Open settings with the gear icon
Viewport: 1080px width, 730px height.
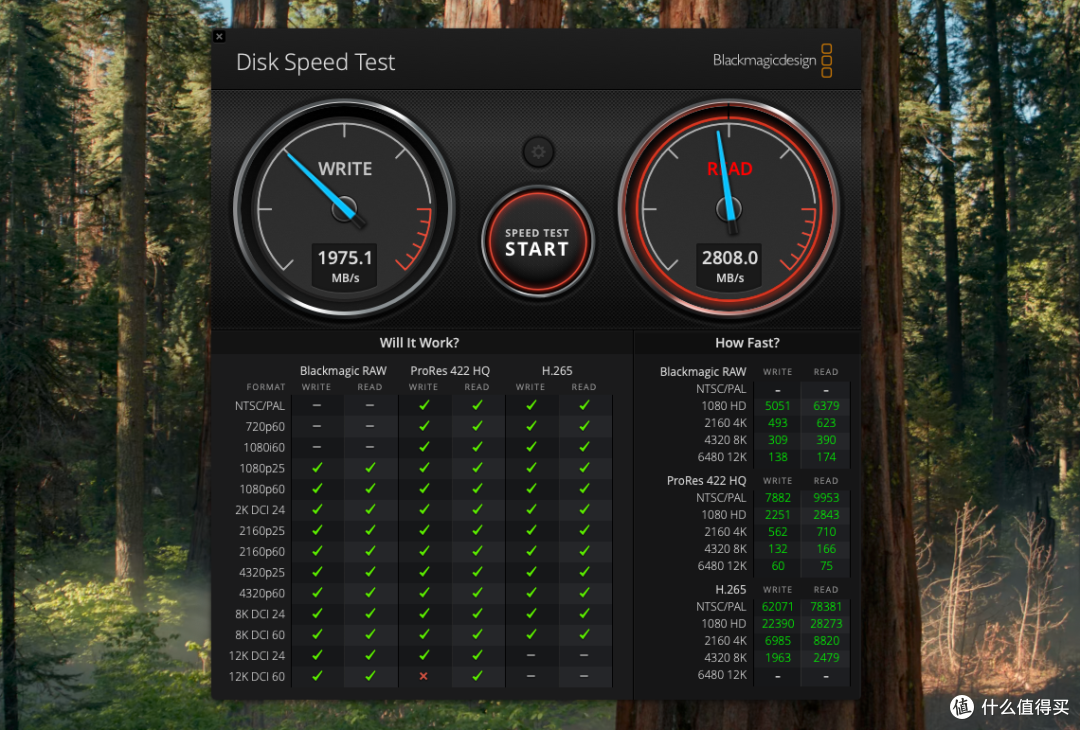pos(538,152)
